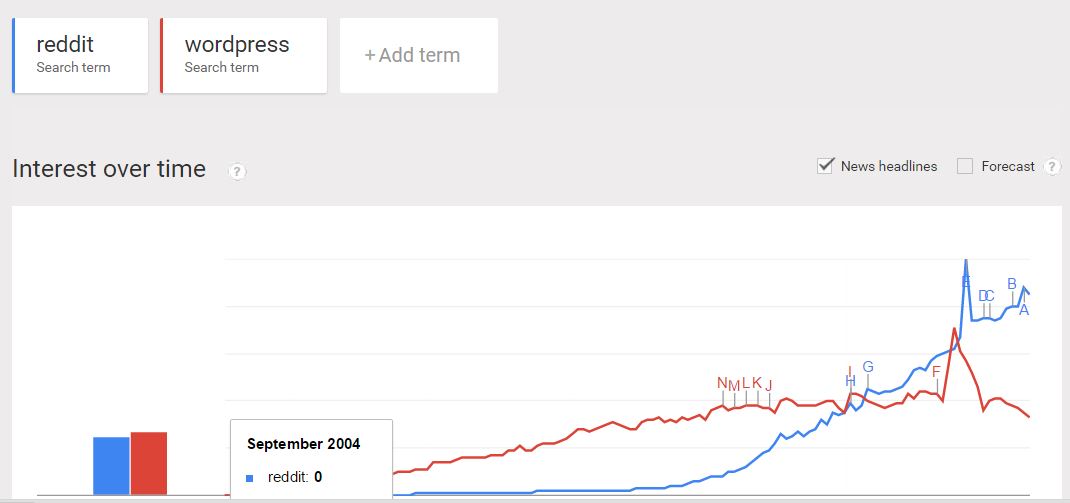Click news headline marker J on chart
The image size is (1070, 503).
[768, 386]
